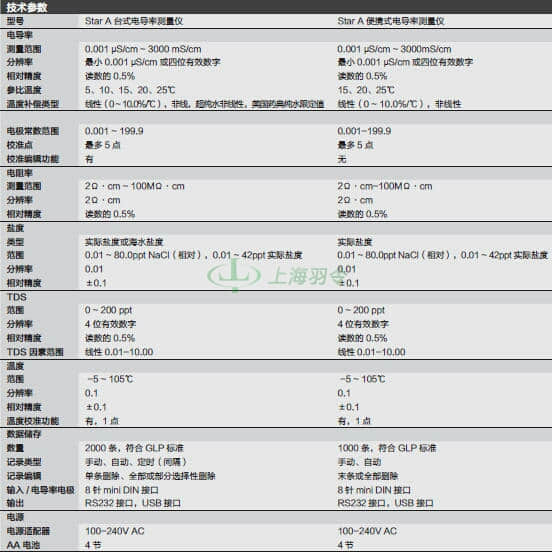Screen dimensions: 552x552
Task: Click the 记录类型 row label
Action: pos(24,462)
